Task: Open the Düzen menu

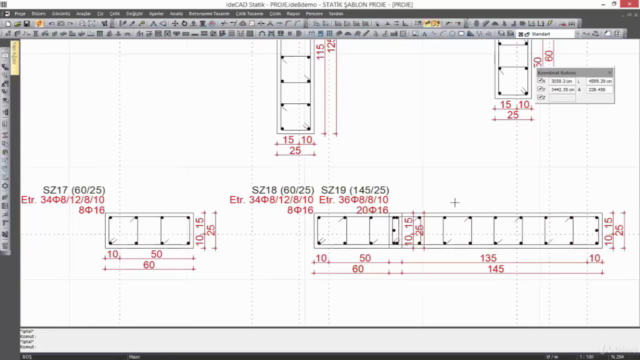Action: pos(39,14)
